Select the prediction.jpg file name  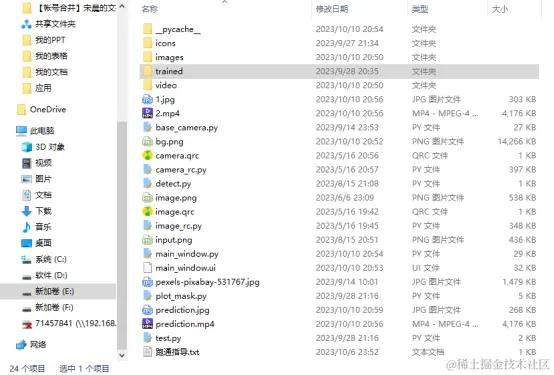(x=182, y=310)
